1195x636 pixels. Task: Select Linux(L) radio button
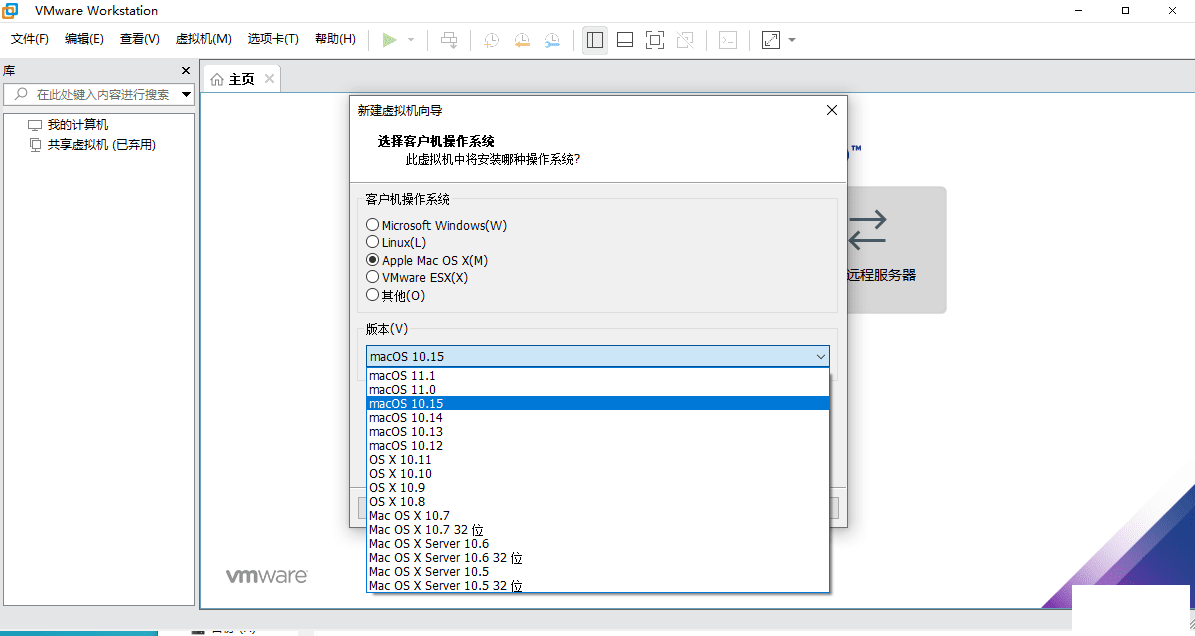(x=373, y=242)
